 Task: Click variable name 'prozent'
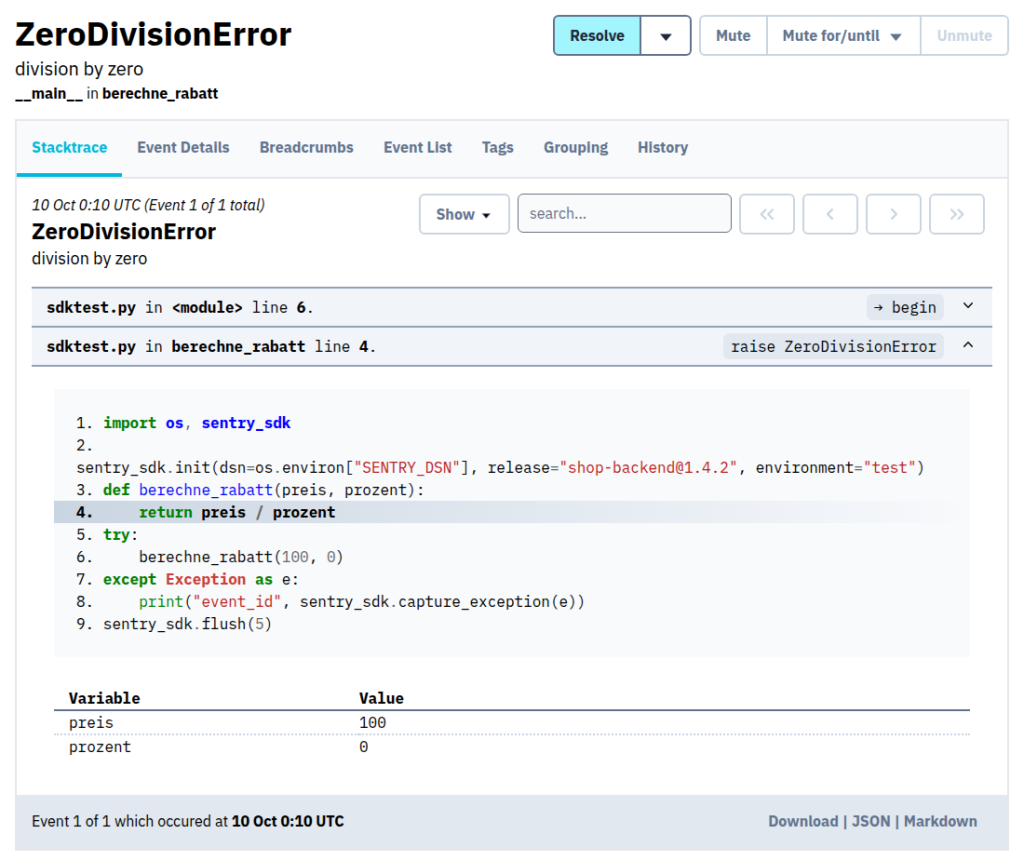pyautogui.click(x=100, y=747)
